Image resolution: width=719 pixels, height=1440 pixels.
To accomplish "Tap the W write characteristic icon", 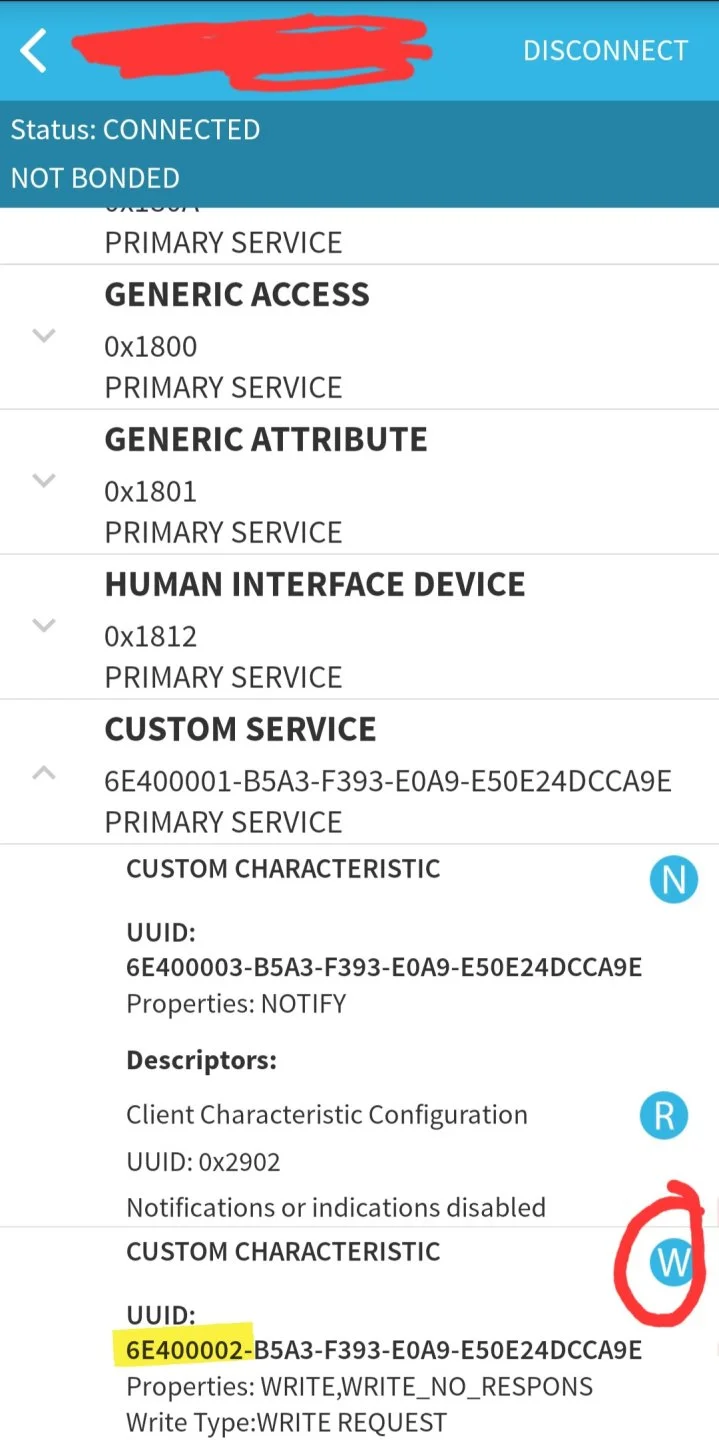I will (x=672, y=1263).
